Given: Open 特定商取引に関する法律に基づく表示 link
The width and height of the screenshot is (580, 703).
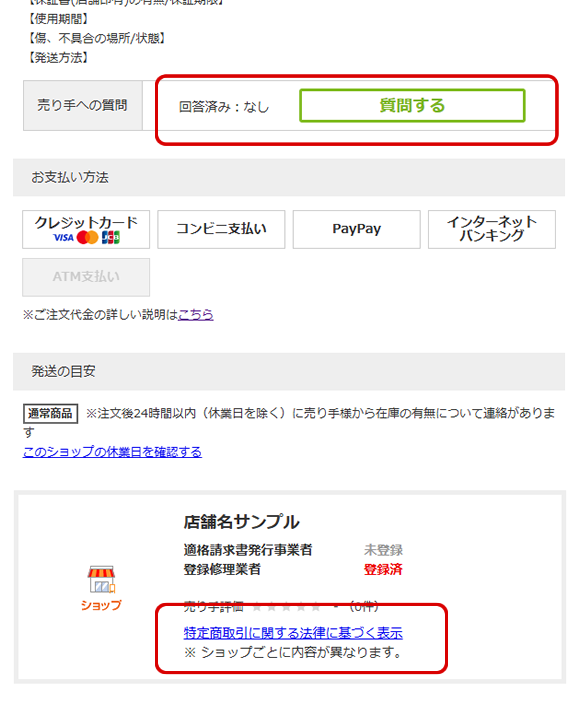Looking at the screenshot, I should coord(293,633).
